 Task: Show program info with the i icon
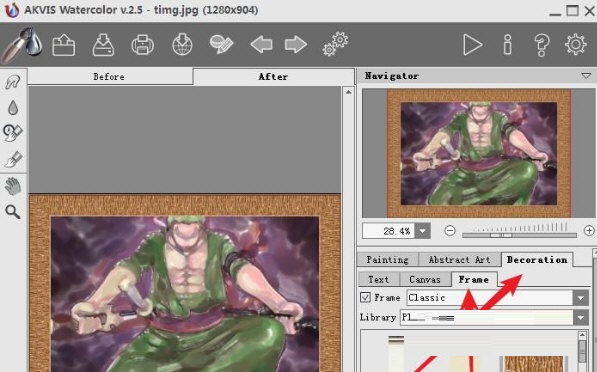pyautogui.click(x=508, y=45)
